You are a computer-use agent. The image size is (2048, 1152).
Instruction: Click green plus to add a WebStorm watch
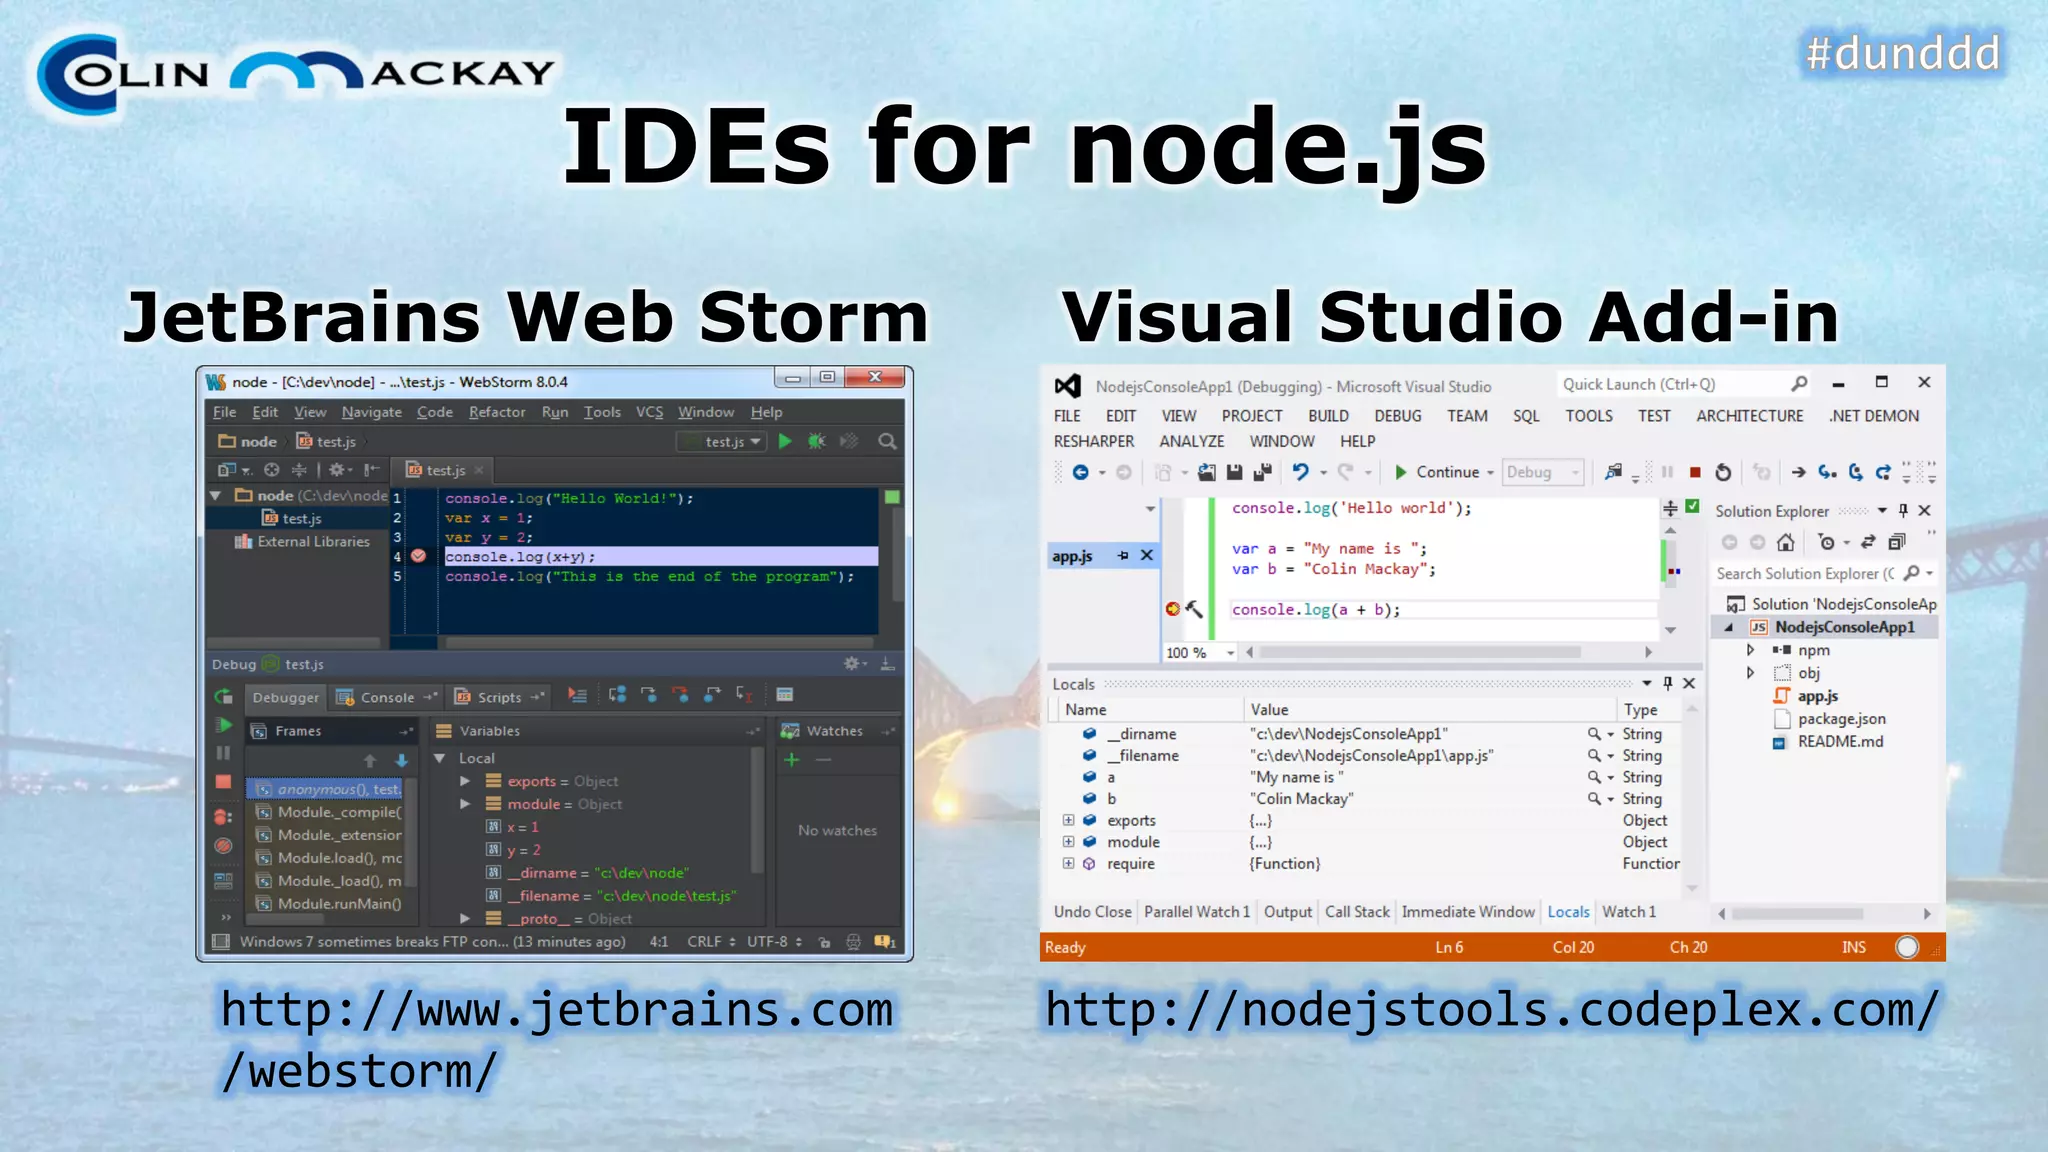pos(792,760)
